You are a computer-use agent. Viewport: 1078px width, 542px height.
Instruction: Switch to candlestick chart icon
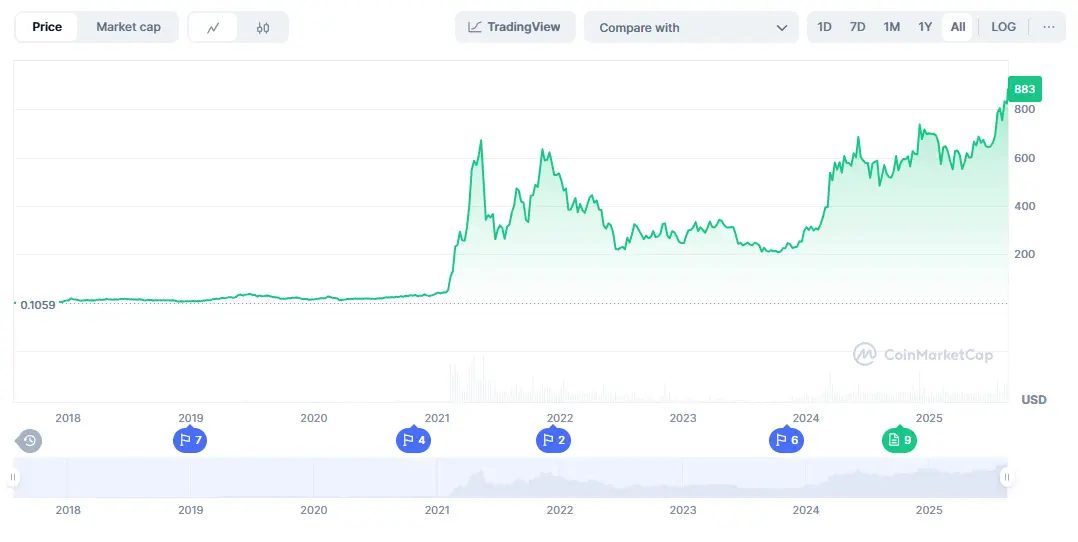263,28
